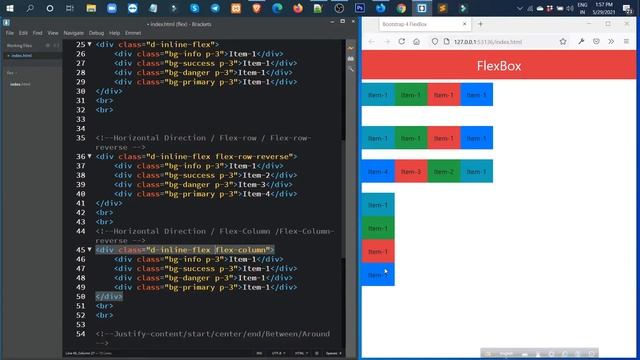
Task: Click the Brackets editor vertical scrollbar
Action: pyautogui.click(x=343, y=198)
